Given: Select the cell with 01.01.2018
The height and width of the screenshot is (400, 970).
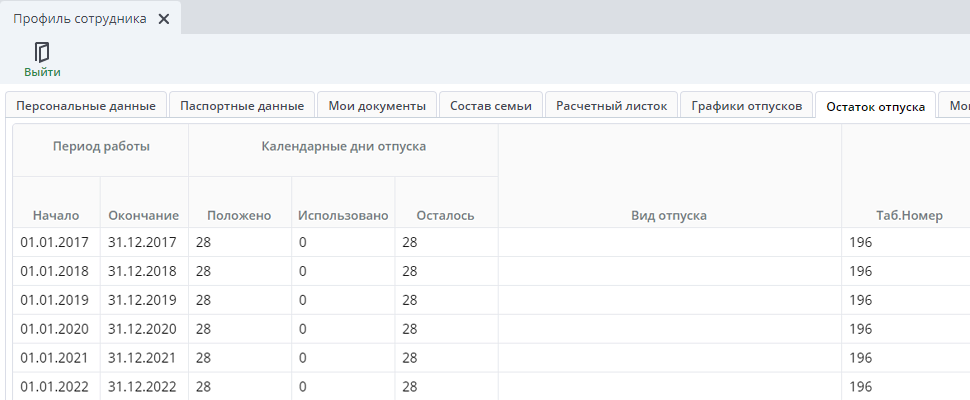Looking at the screenshot, I should click(x=56, y=271).
